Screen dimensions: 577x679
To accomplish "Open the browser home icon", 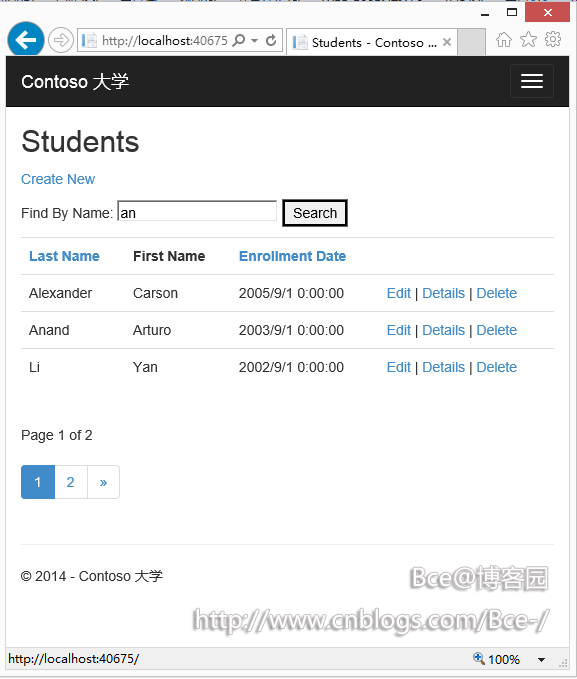I will tap(503, 40).
